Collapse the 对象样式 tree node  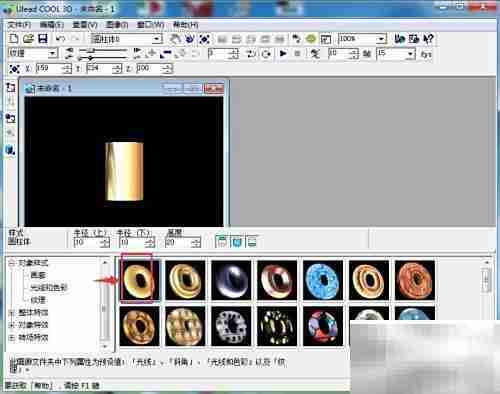[x=12, y=263]
